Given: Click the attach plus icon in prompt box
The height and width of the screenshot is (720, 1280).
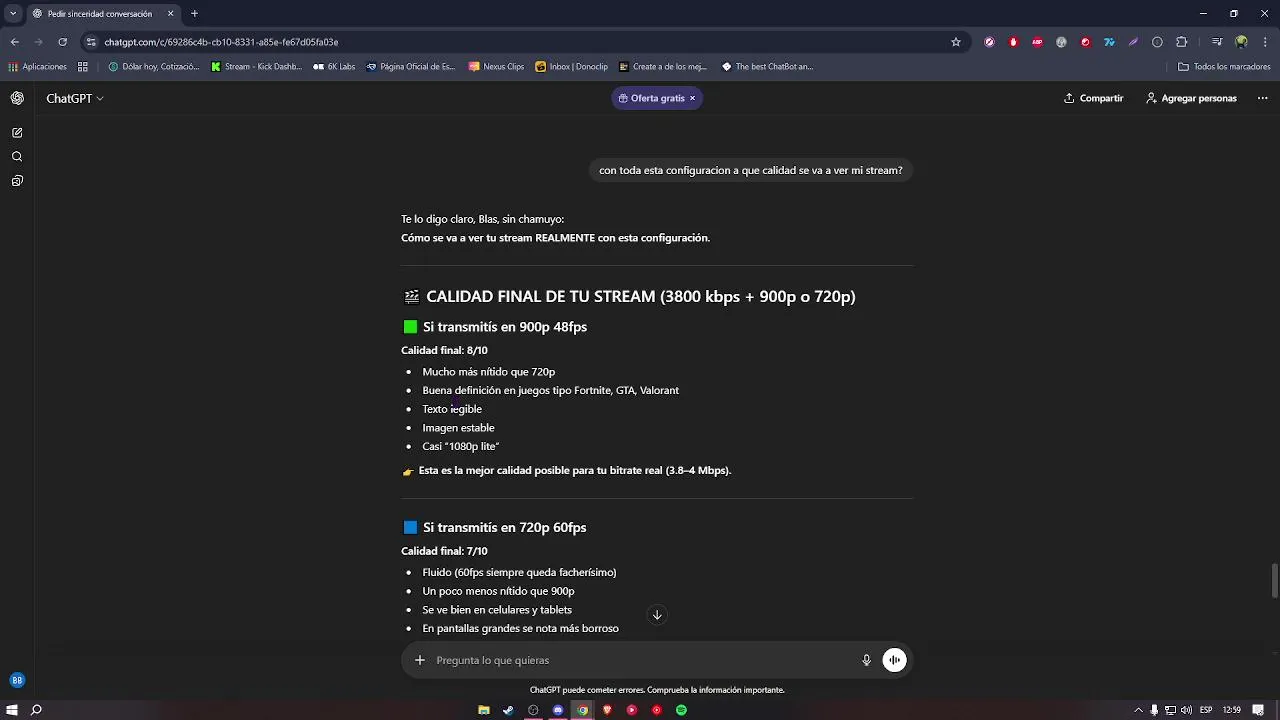Looking at the screenshot, I should [x=420, y=660].
